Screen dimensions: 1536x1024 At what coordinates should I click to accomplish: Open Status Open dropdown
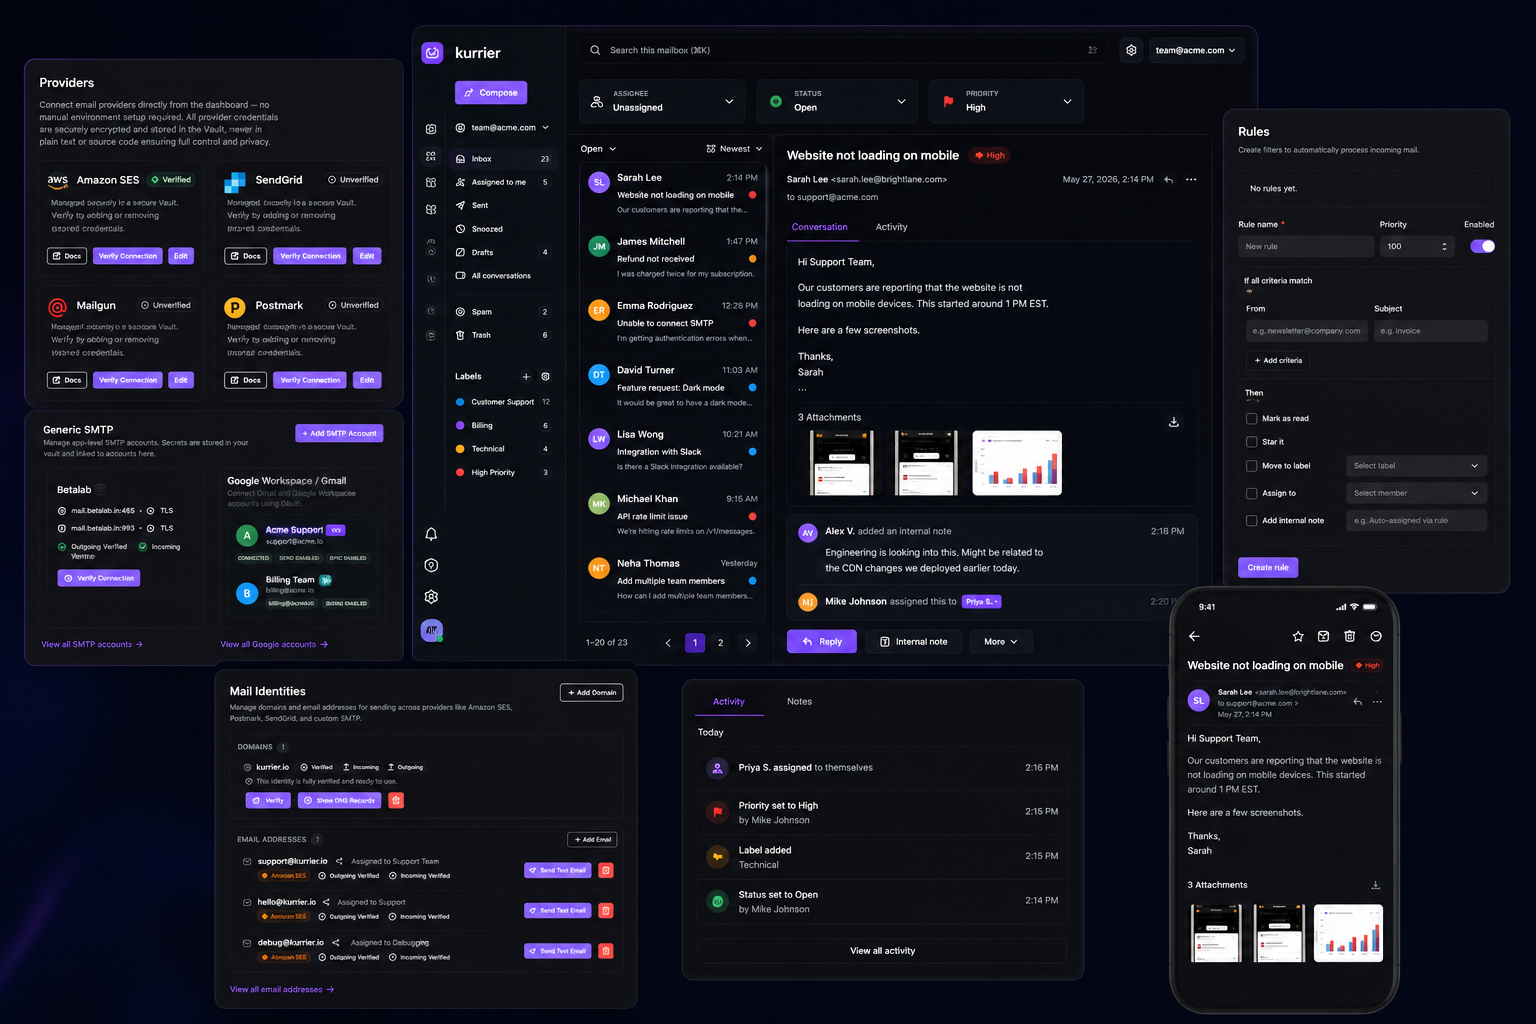point(836,101)
